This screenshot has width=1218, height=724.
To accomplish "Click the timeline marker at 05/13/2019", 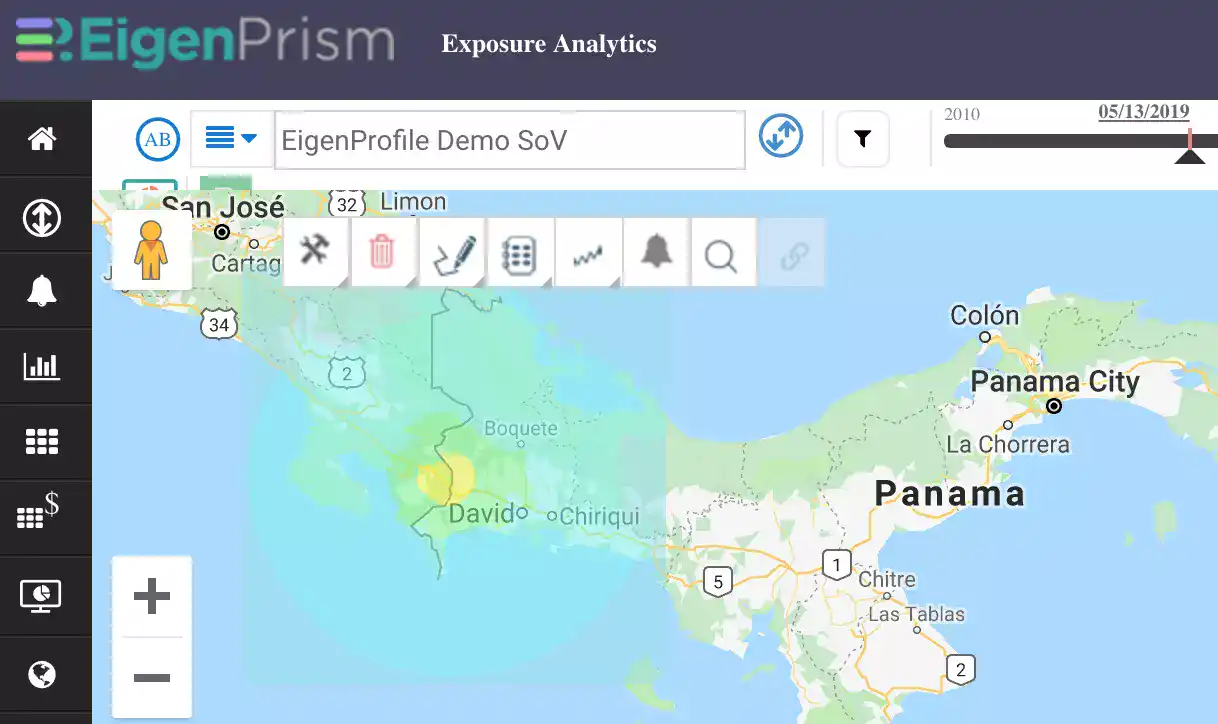I will [1190, 146].
